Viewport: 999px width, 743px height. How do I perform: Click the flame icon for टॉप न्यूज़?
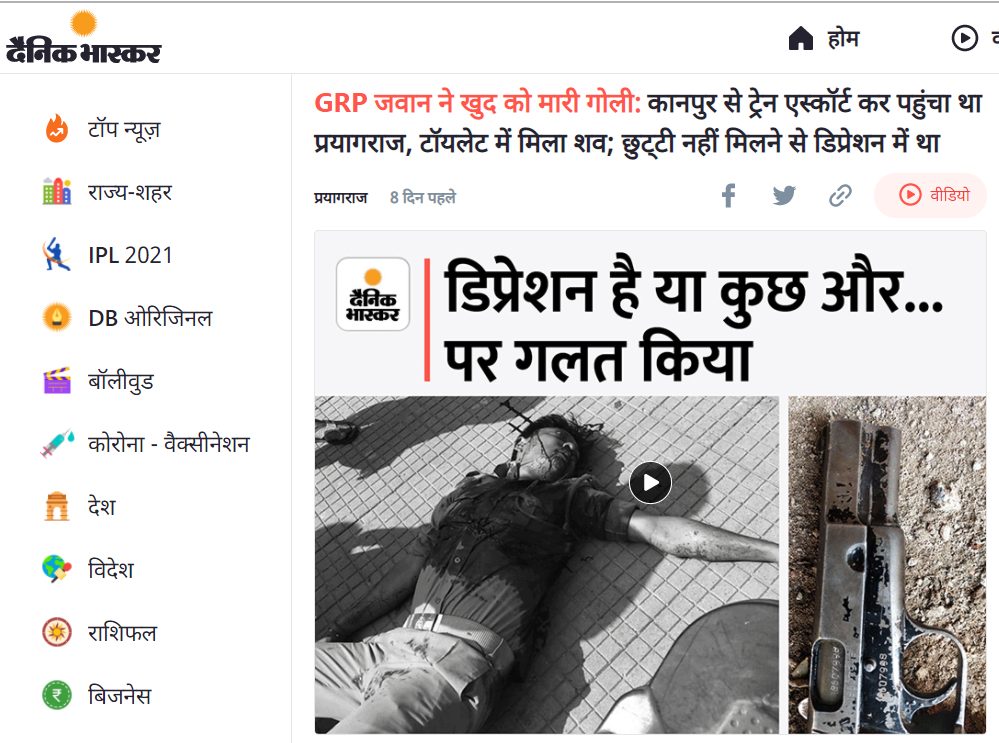tap(57, 129)
